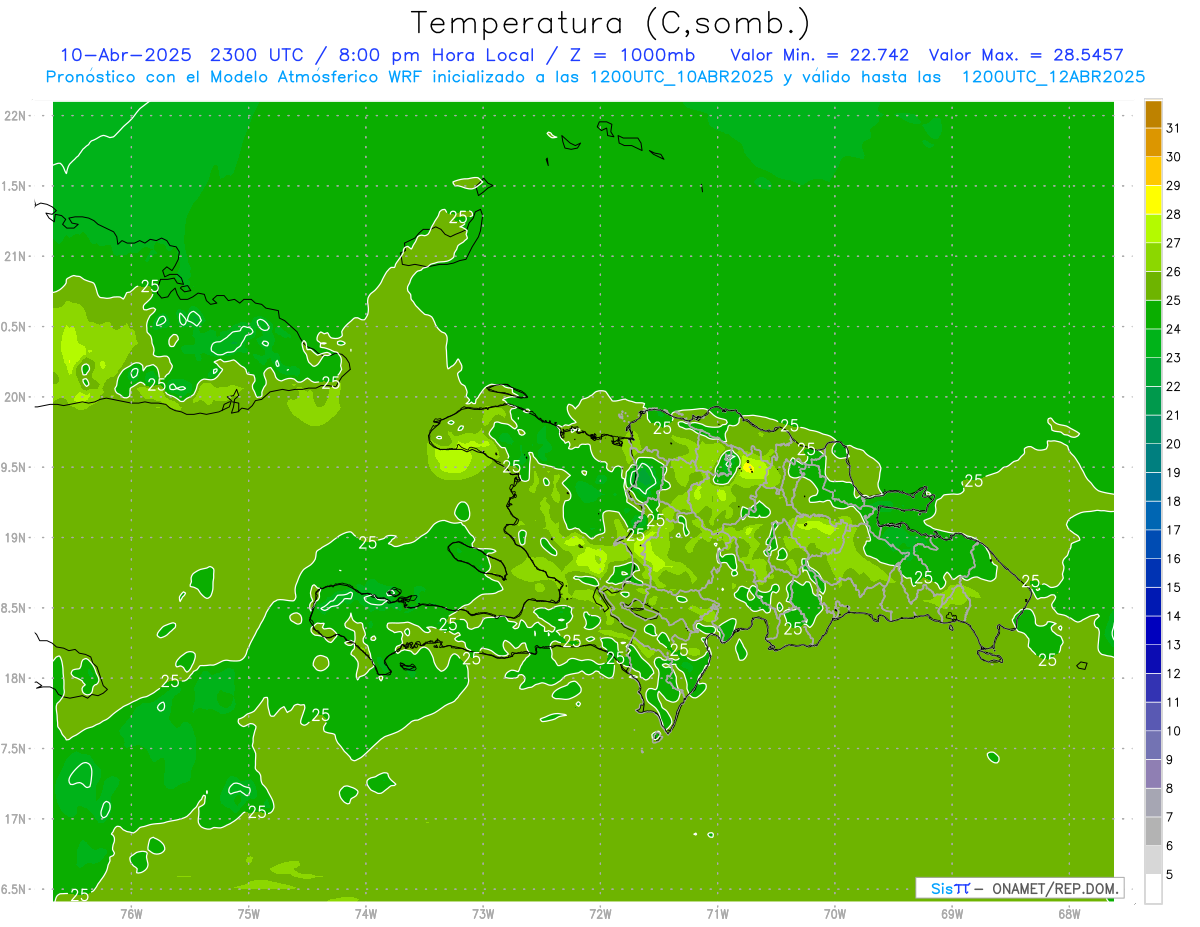Click the 19N latitude axis label
The image size is (1200, 927).
16,538
